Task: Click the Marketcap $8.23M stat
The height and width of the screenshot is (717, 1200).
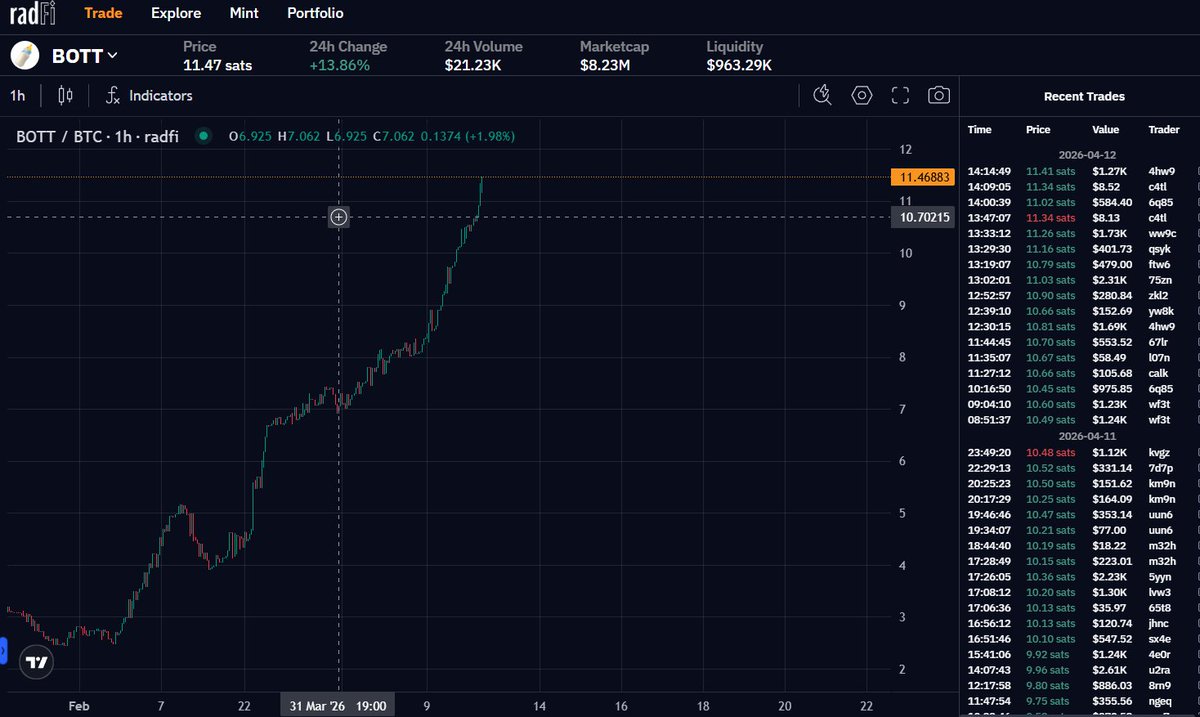Action: click(614, 56)
